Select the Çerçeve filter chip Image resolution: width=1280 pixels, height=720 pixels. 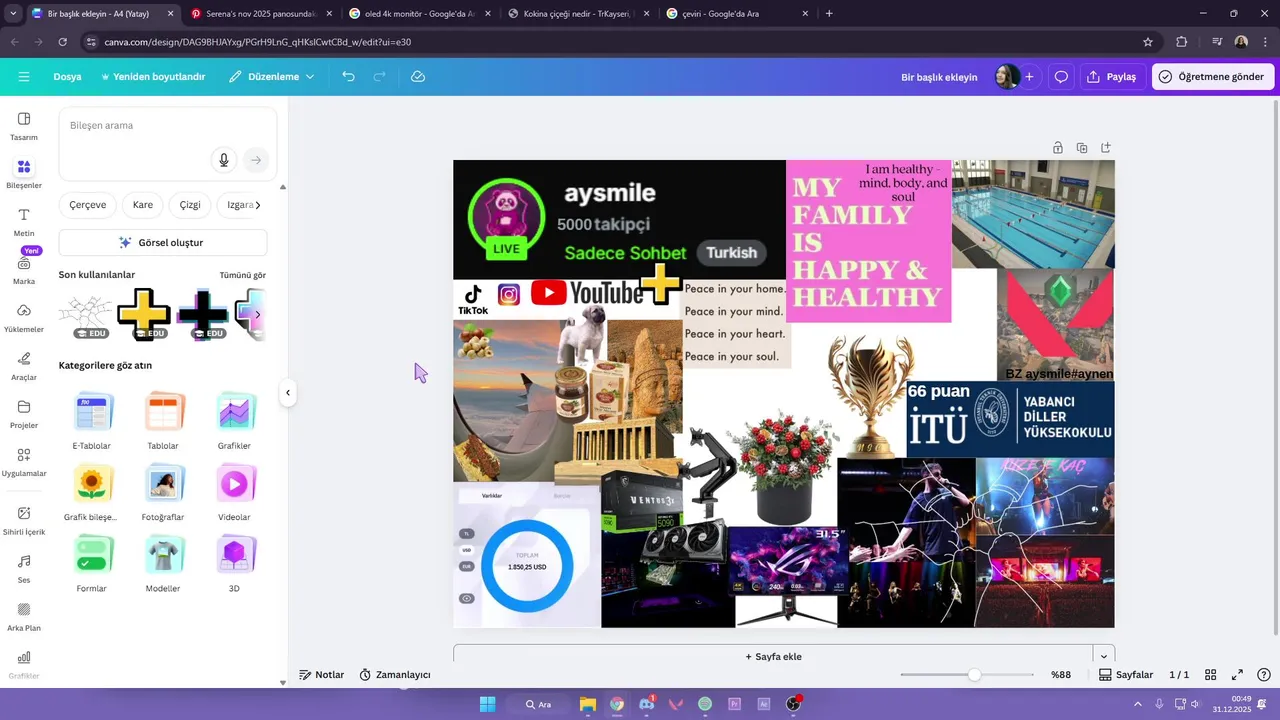[88, 205]
